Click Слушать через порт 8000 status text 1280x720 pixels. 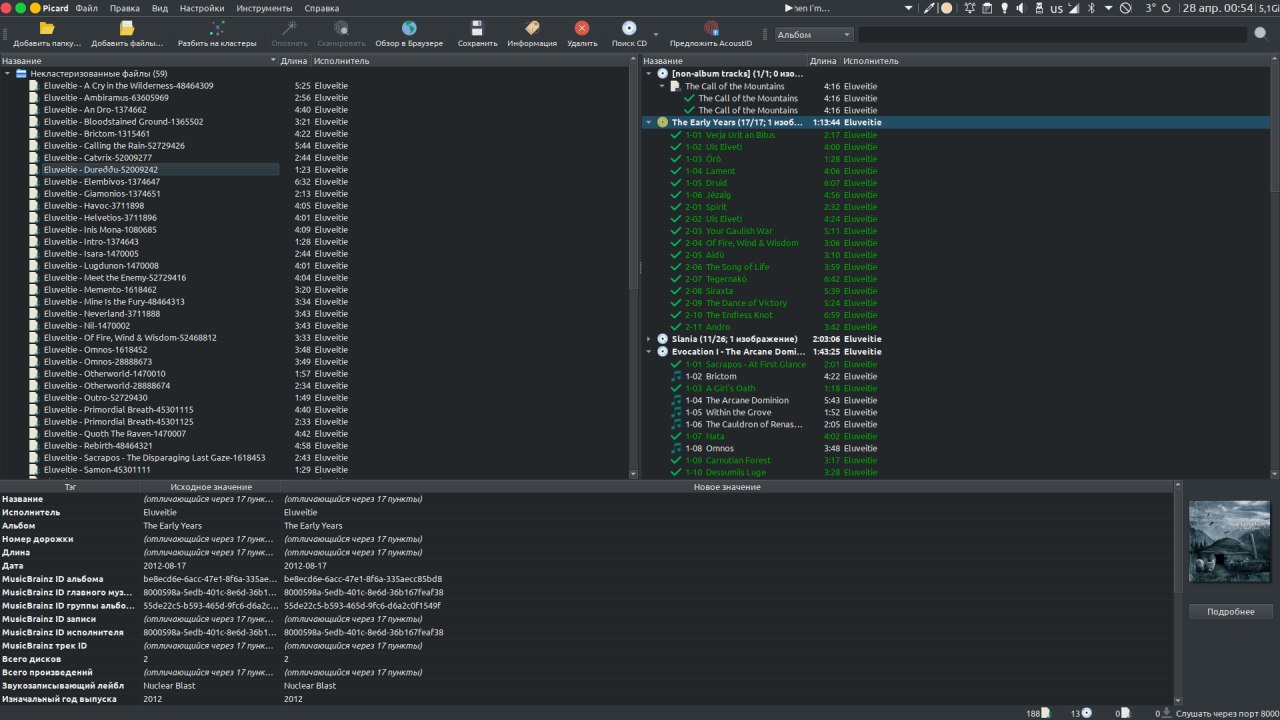1227,713
